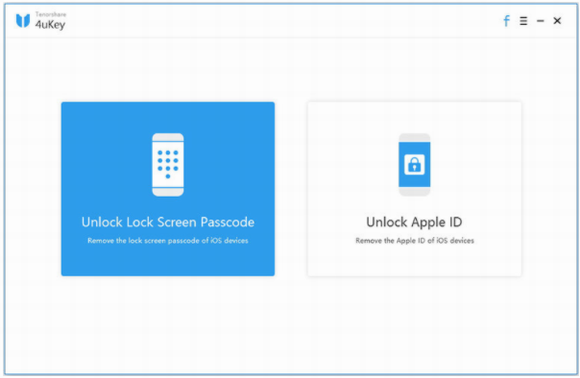Click the Unlock Lock Screen Passcode heading

(x=168, y=222)
